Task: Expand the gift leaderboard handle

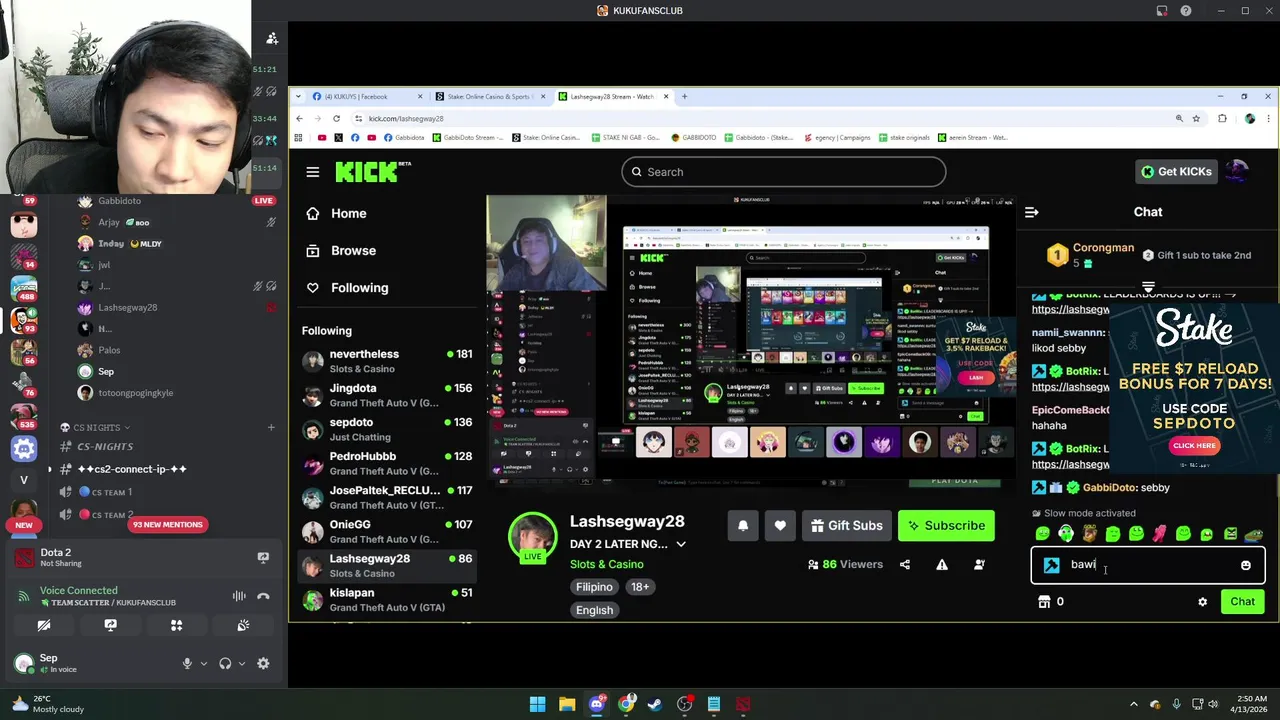Action: [1148, 287]
